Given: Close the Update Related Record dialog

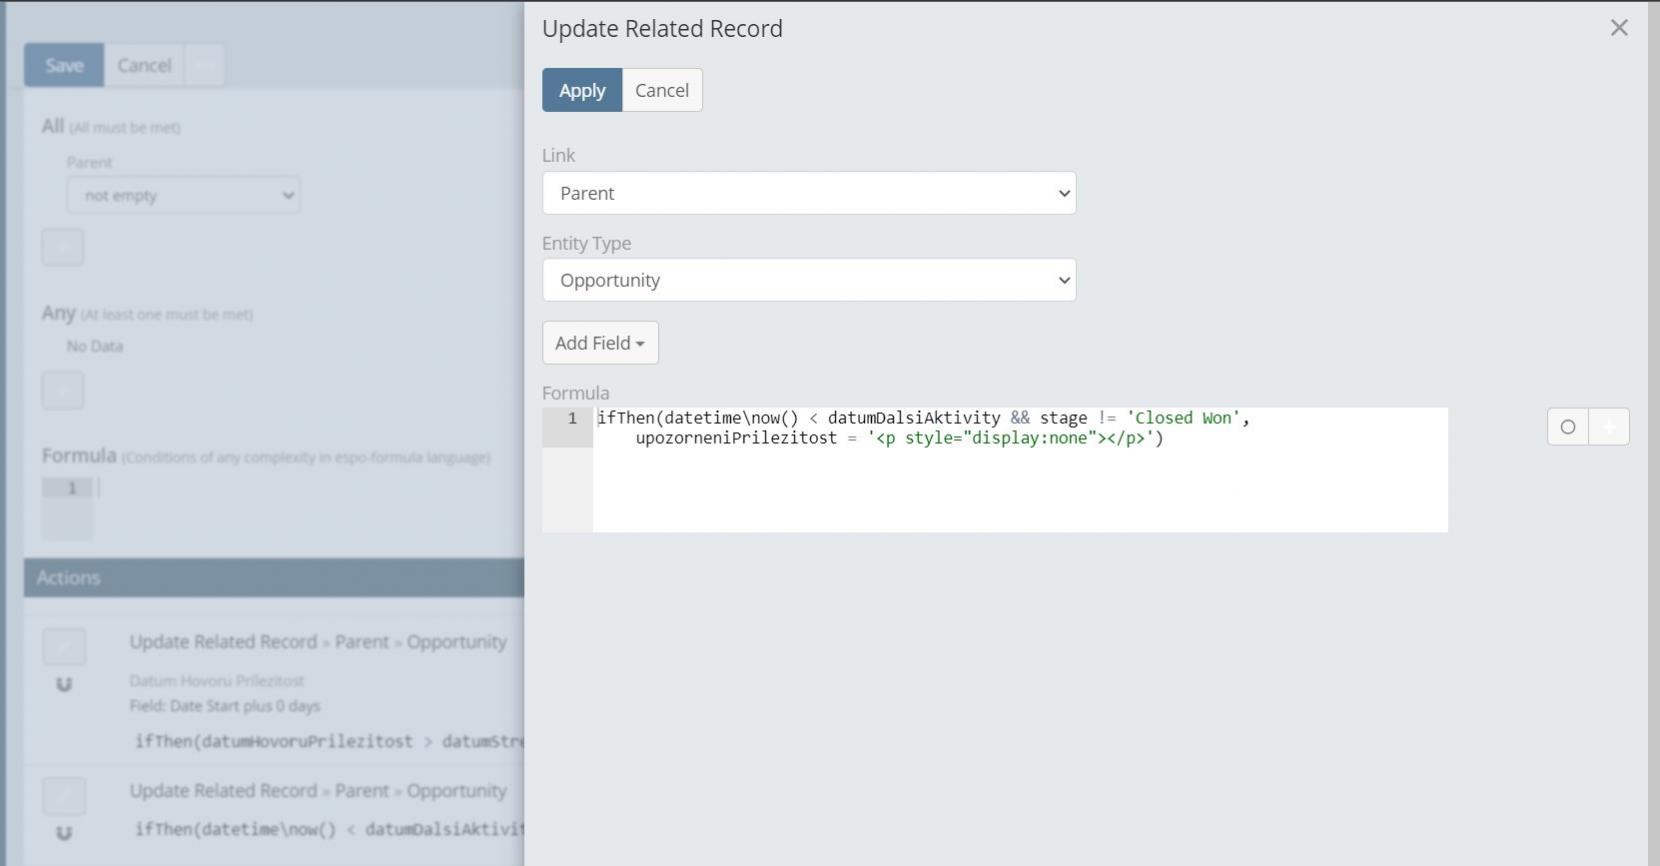Looking at the screenshot, I should coord(1619,28).
